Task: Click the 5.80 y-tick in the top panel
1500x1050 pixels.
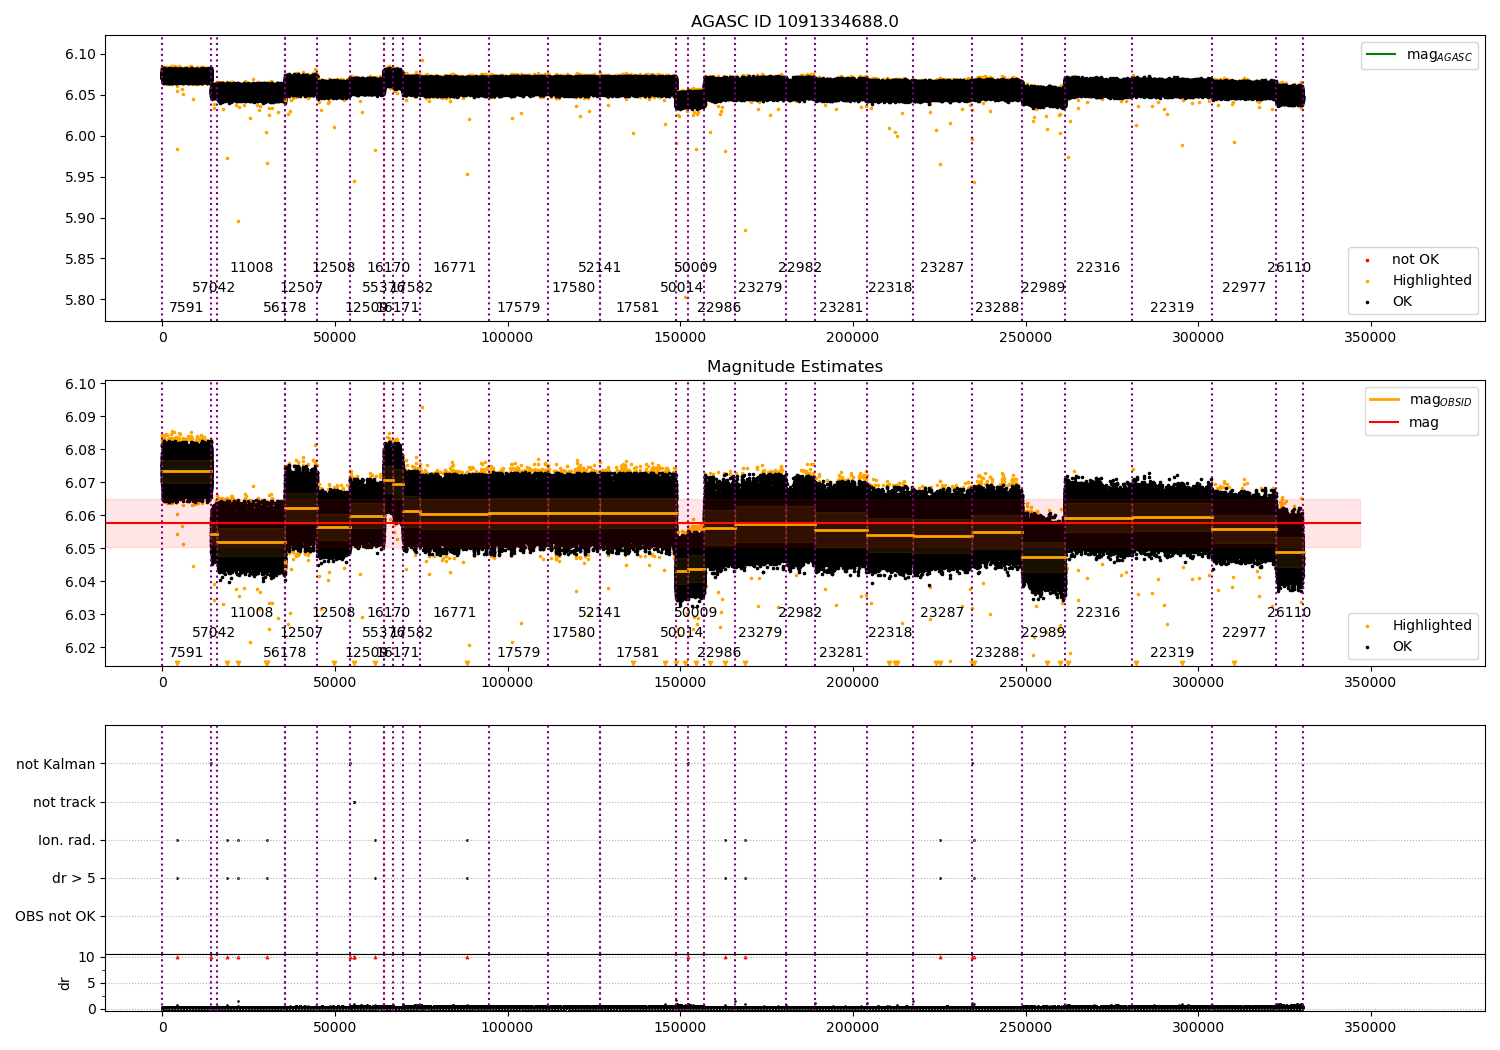Action: (81, 300)
